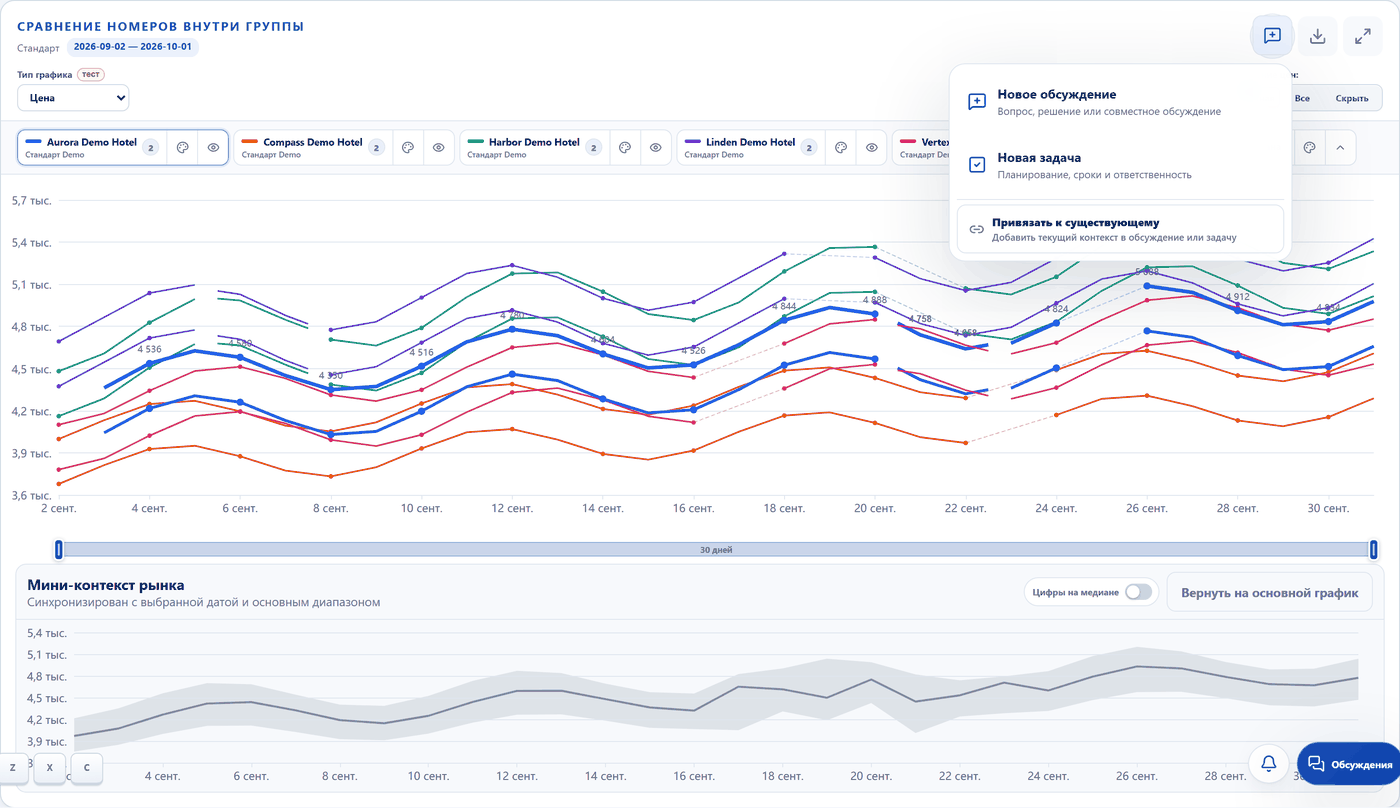Choose 'Привязать к существующему' option
This screenshot has height=808, width=1400.
(1120, 229)
